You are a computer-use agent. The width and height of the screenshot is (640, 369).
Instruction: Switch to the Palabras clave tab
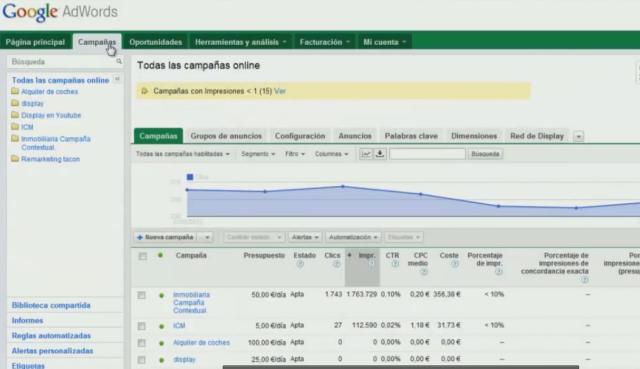(x=411, y=136)
